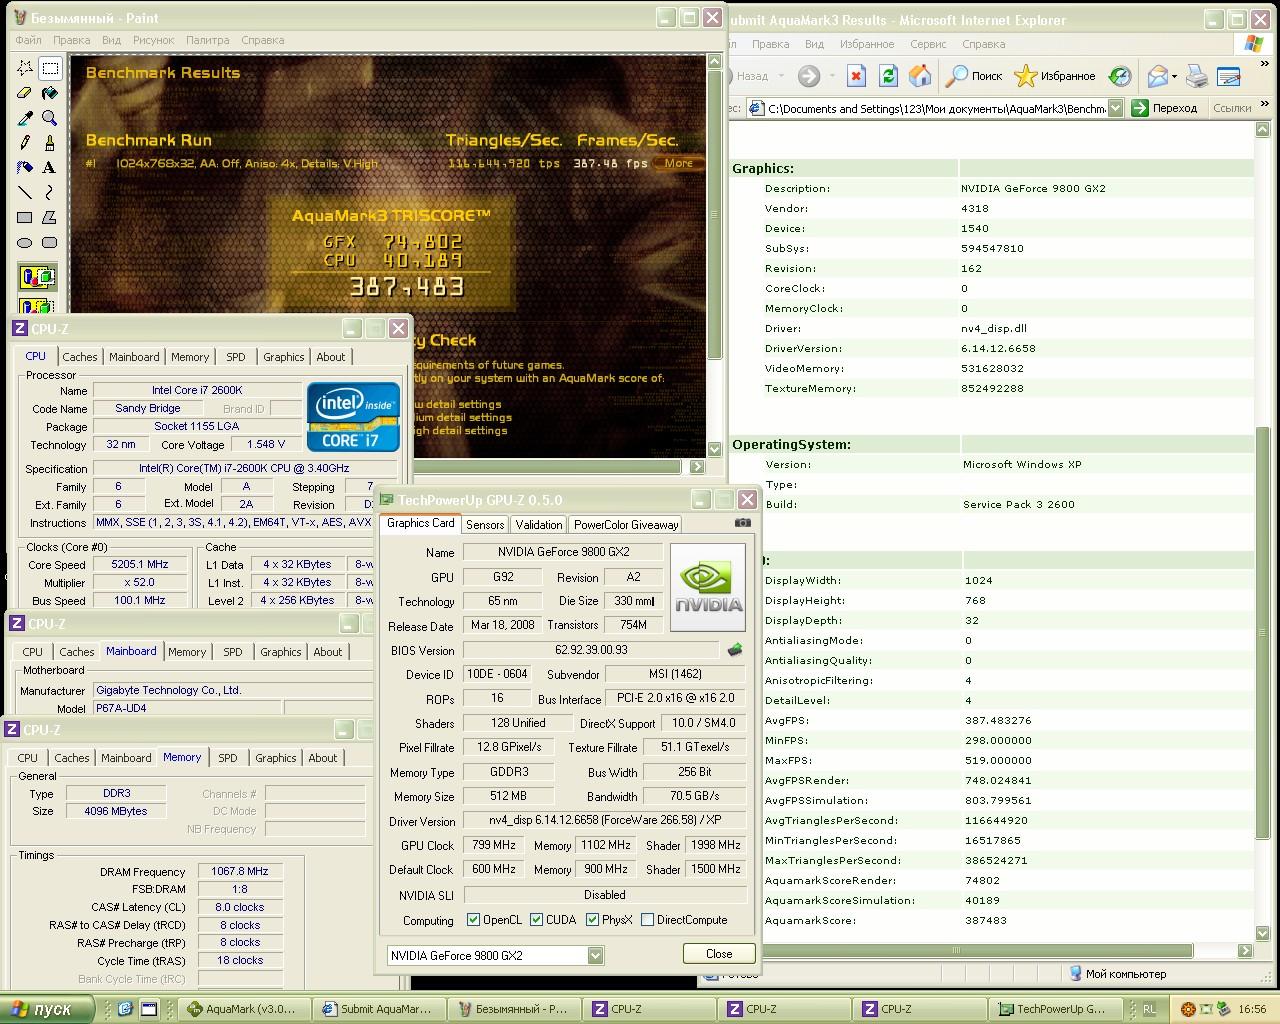Expand the IE address bar dropdown
The width and height of the screenshot is (1280, 1024).
click(x=1116, y=108)
